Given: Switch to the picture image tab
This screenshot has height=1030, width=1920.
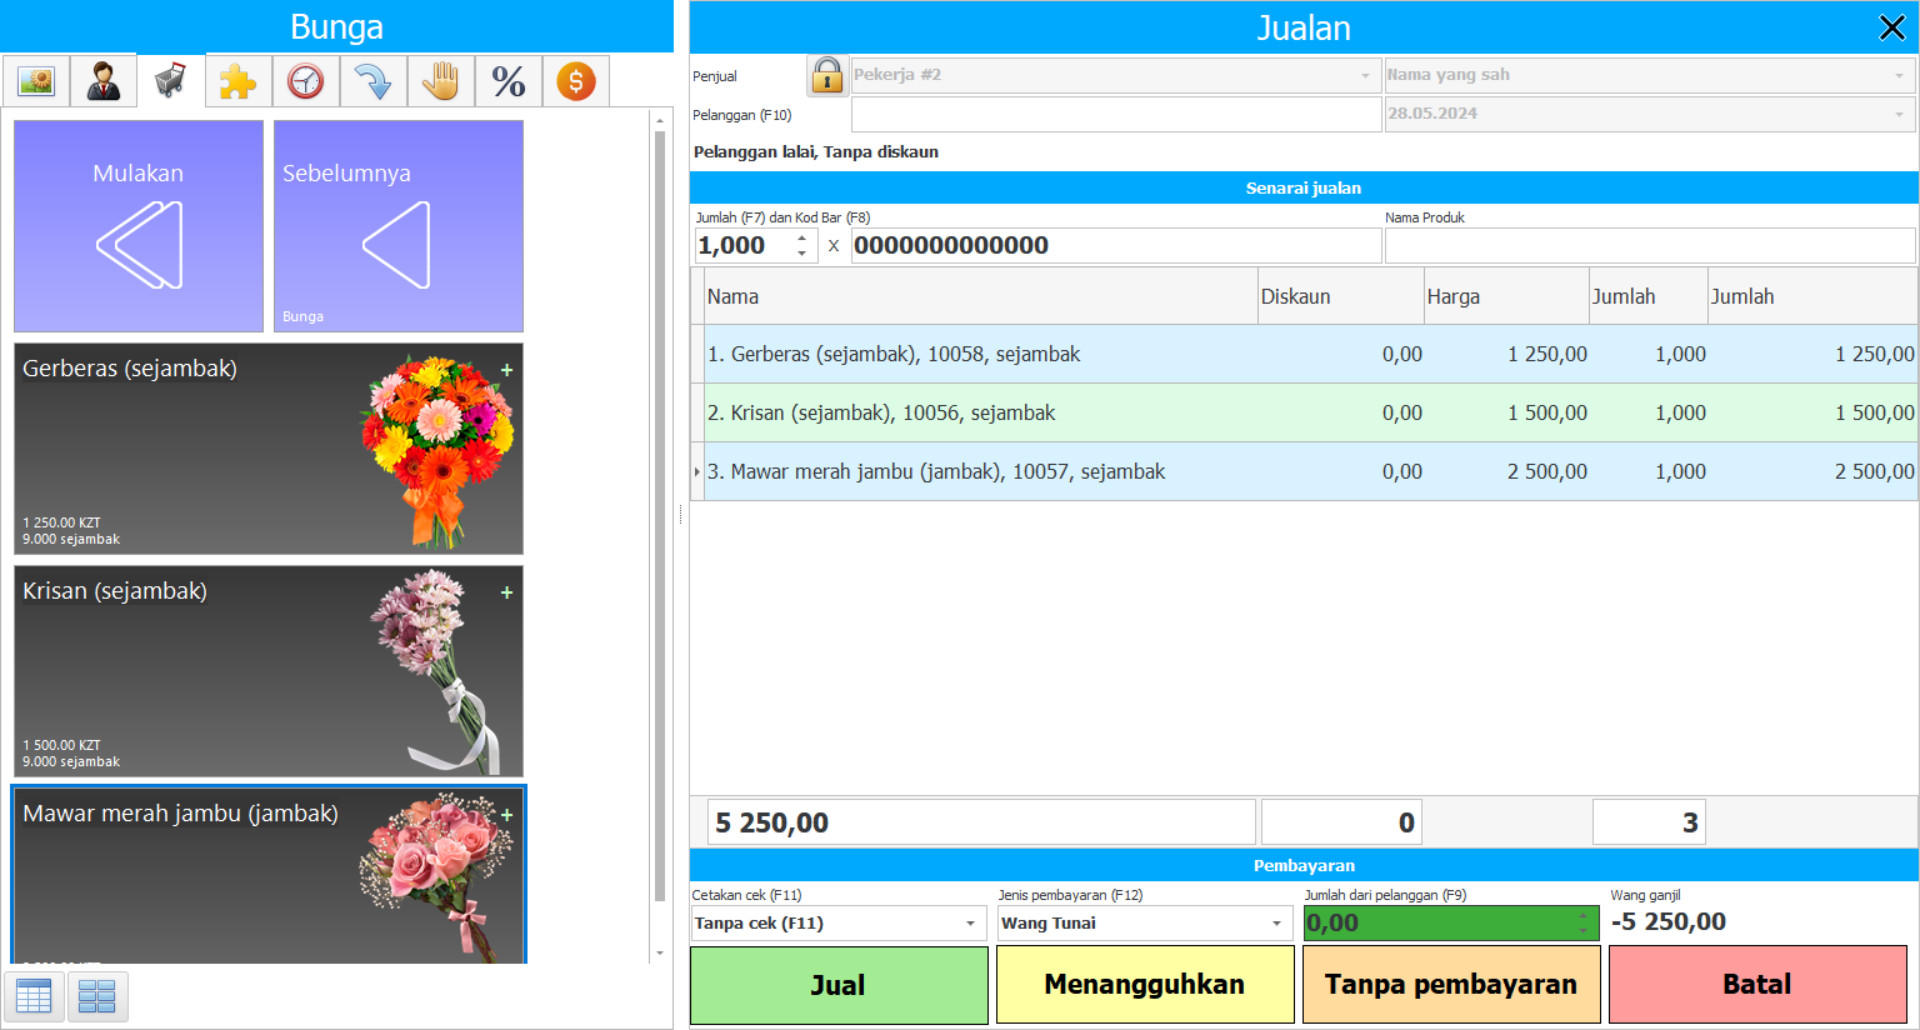Looking at the screenshot, I should coord(36,80).
